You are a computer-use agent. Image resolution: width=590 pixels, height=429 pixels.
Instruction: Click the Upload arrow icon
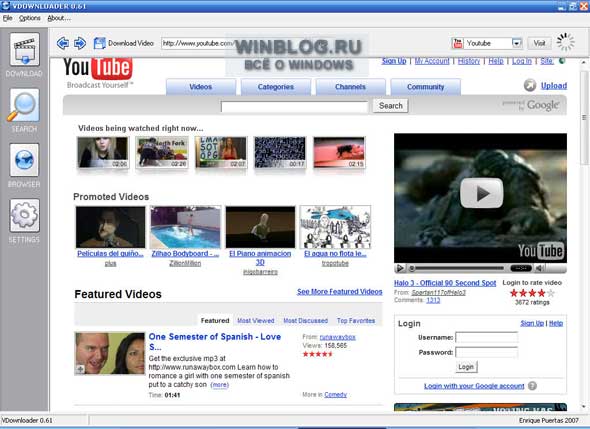point(530,85)
